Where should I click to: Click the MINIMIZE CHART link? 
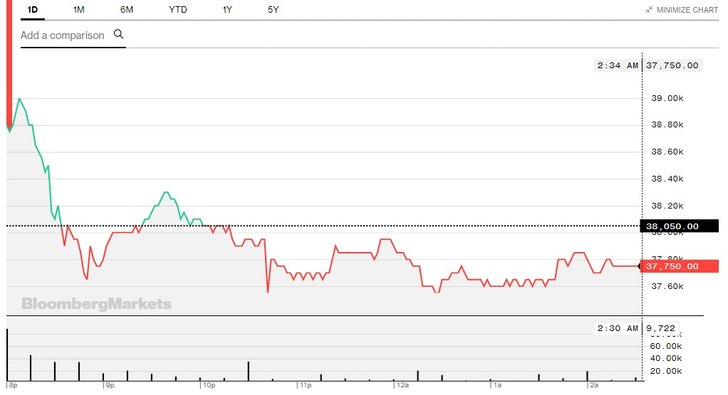point(687,10)
